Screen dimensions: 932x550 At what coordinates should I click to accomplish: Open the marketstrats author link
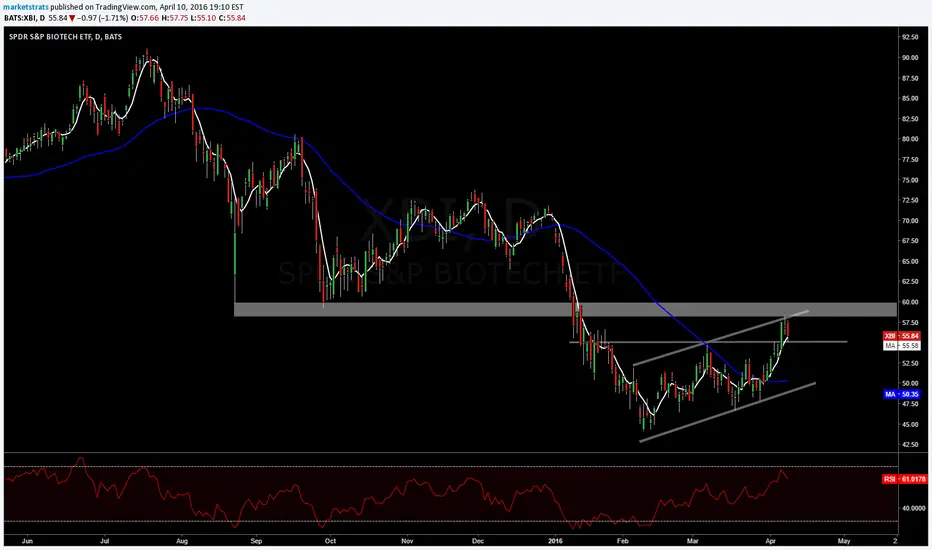tap(26, 7)
